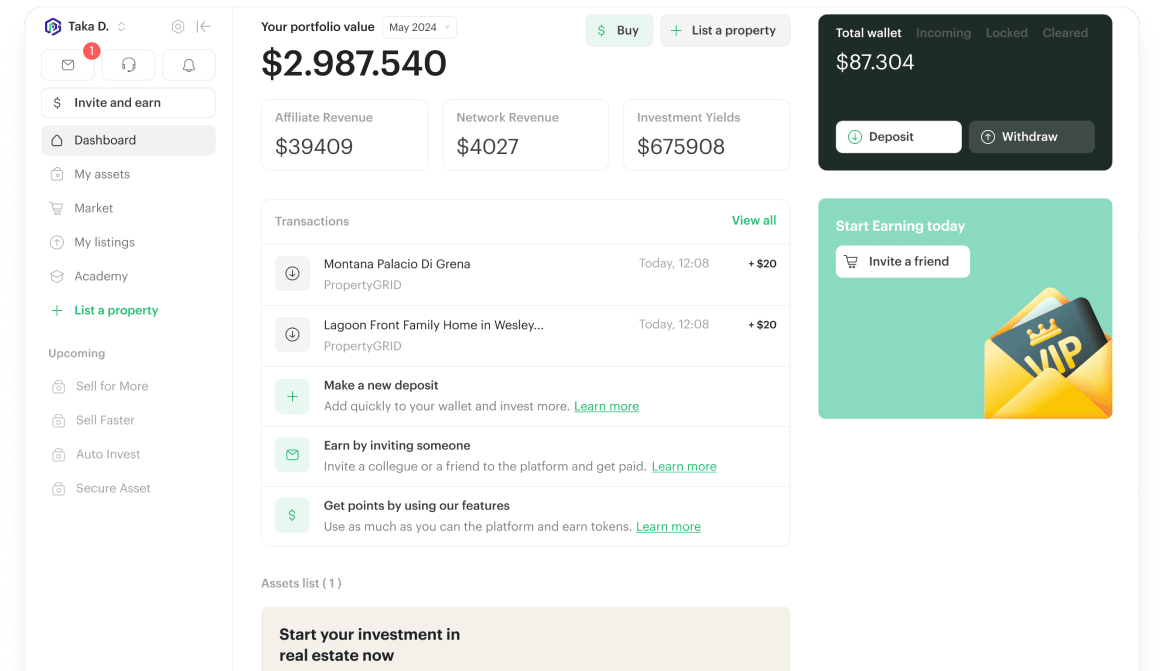Show the Cleared wallet tab
This screenshot has width=1164, height=671.
[1065, 33]
